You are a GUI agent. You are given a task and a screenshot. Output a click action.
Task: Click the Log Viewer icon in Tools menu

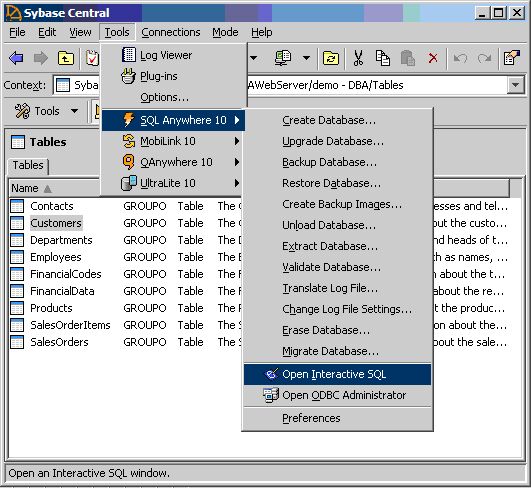click(x=129, y=55)
